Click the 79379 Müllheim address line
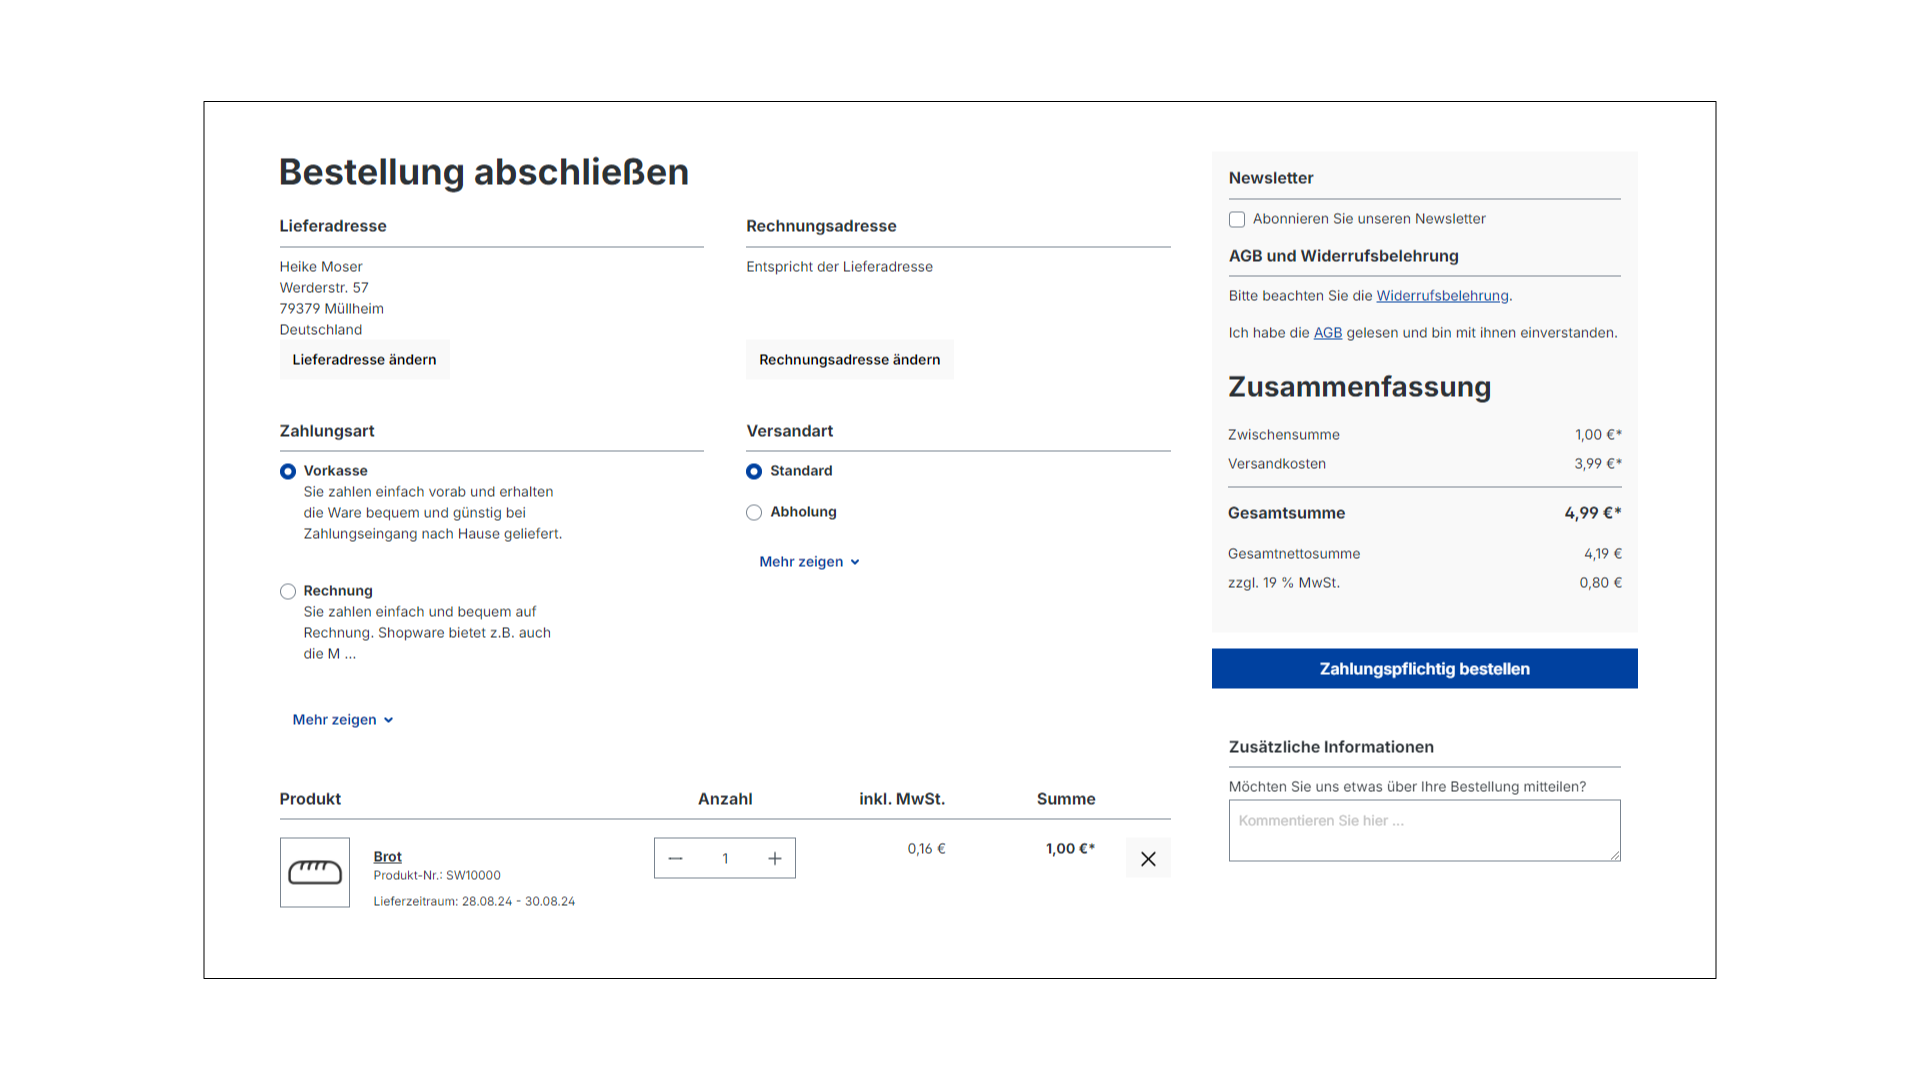Image resolution: width=1920 pixels, height=1080 pixels. 332,309
